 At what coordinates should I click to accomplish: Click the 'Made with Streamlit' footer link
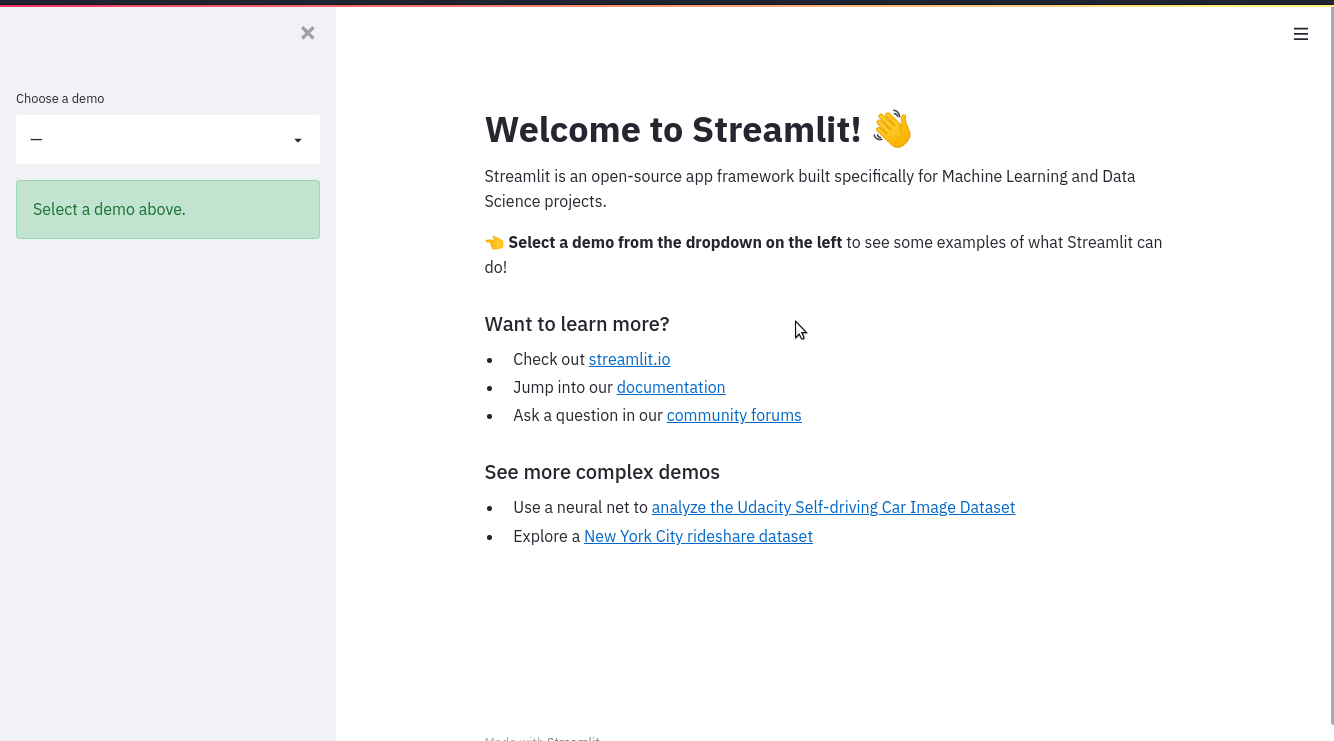coord(542,738)
